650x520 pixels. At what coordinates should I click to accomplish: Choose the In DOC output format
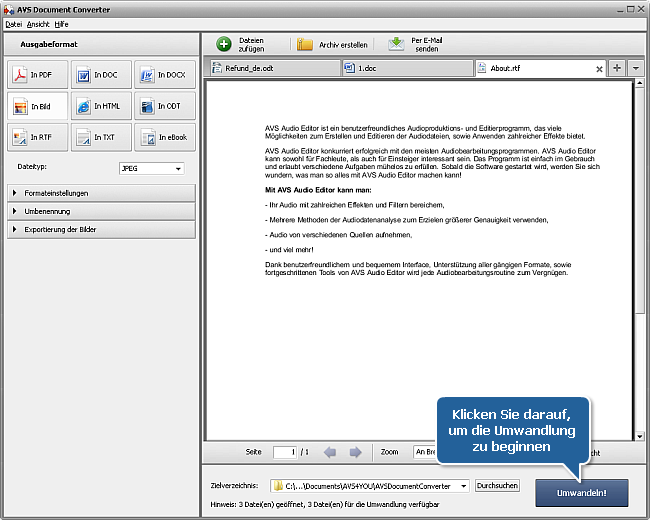pos(101,75)
